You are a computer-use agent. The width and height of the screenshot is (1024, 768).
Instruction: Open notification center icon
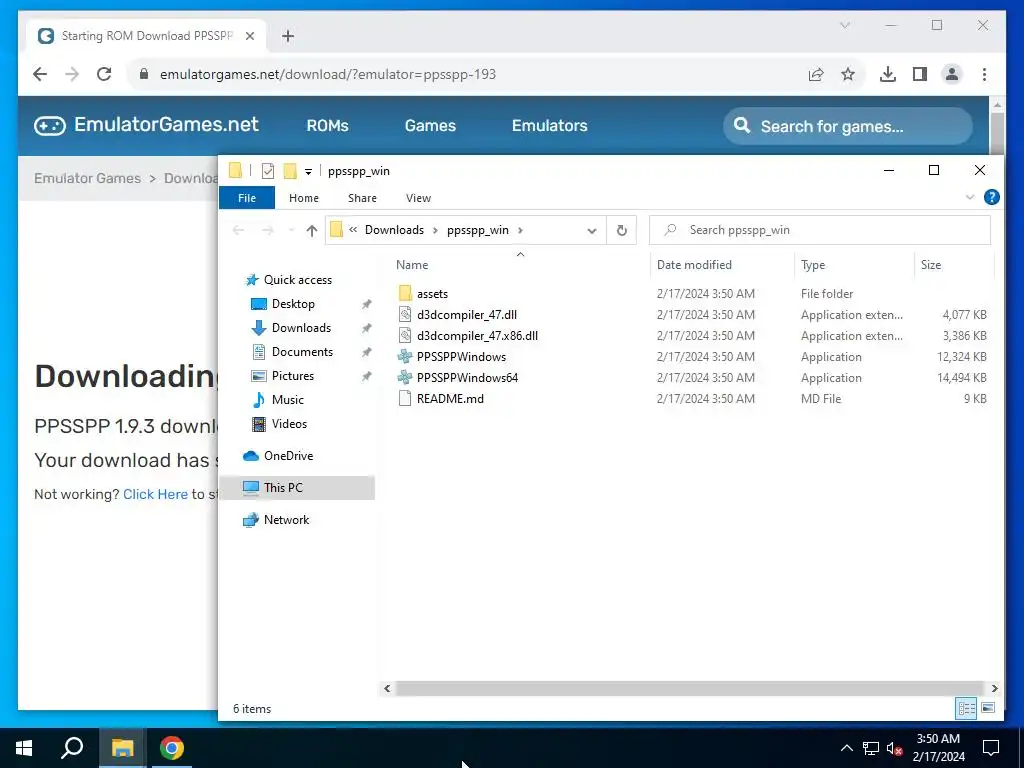pyautogui.click(x=991, y=748)
